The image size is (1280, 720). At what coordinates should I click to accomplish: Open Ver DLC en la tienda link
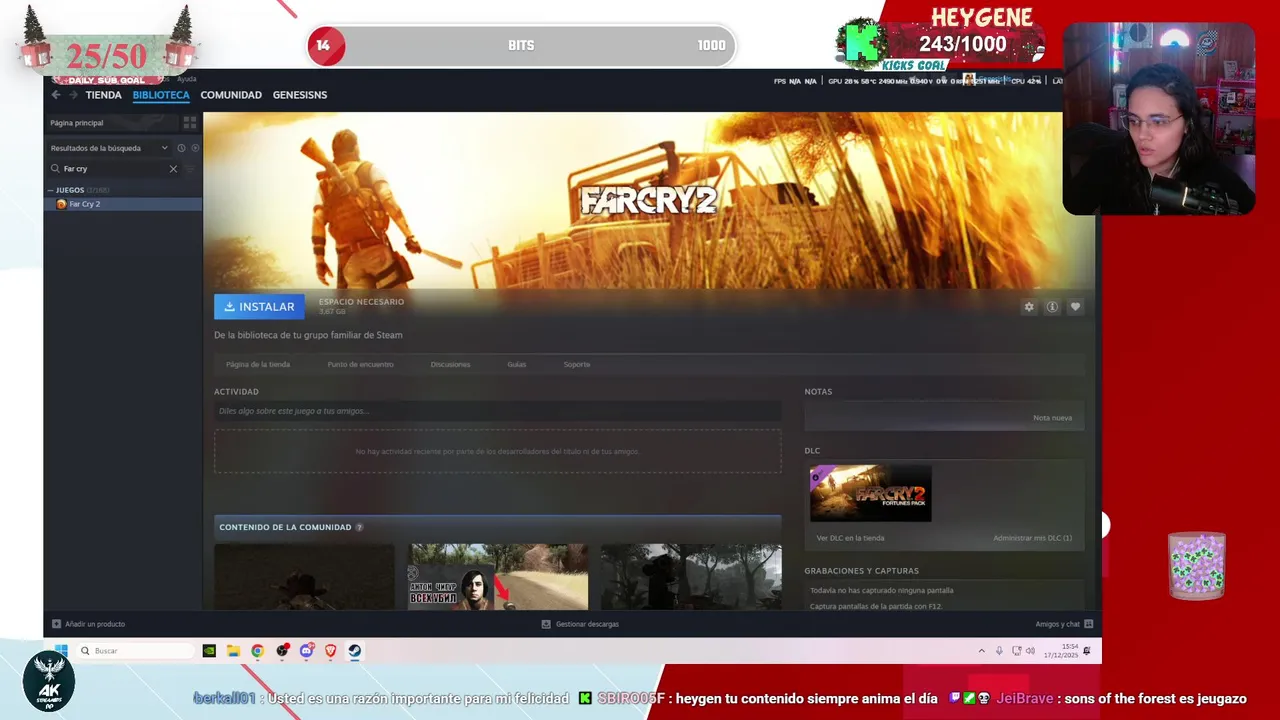[850, 538]
